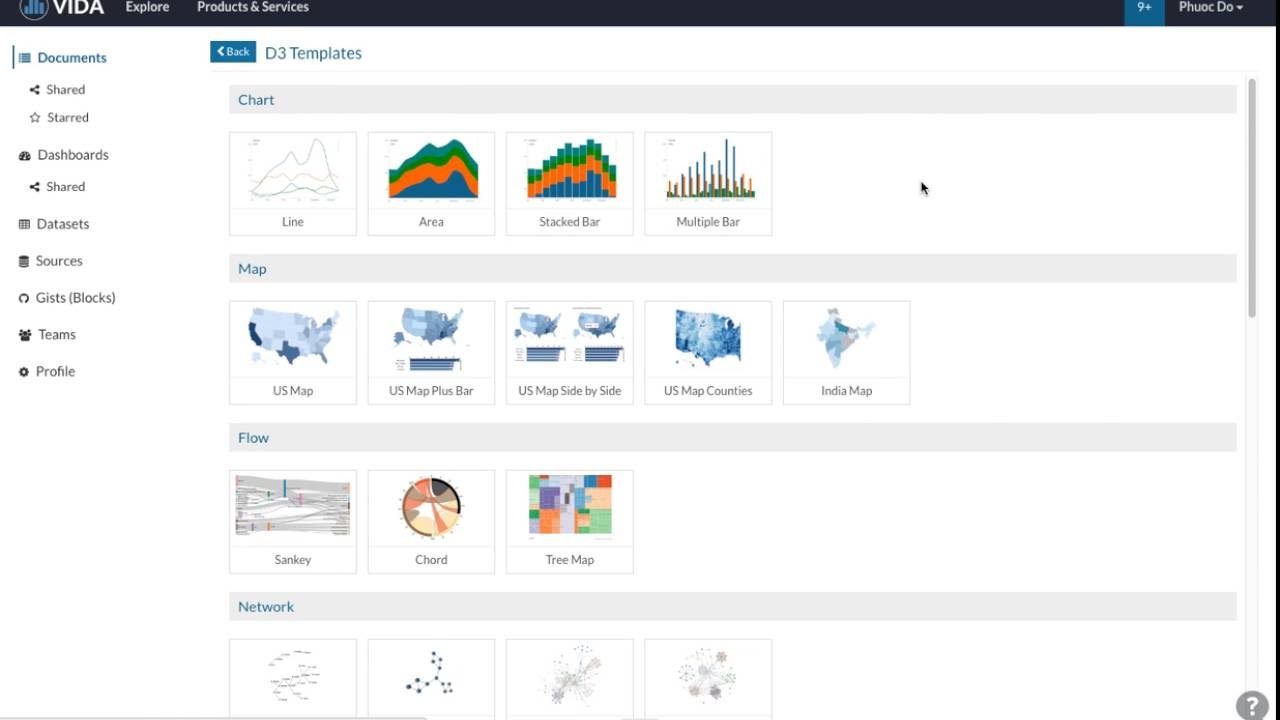Click the Network section header

click(x=733, y=607)
